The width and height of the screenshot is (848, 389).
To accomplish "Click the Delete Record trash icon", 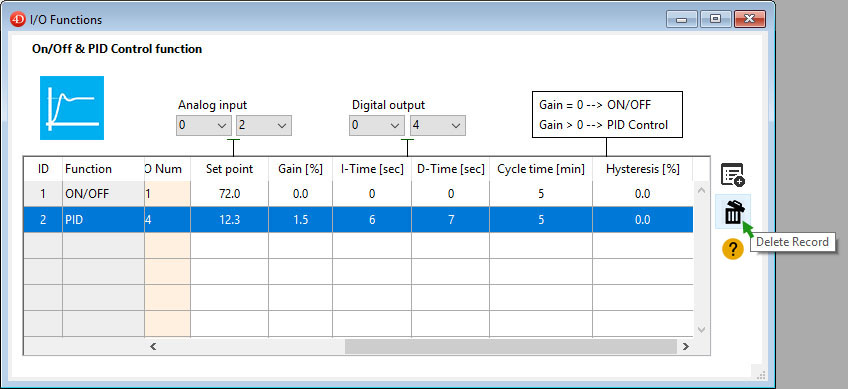I will coord(733,212).
